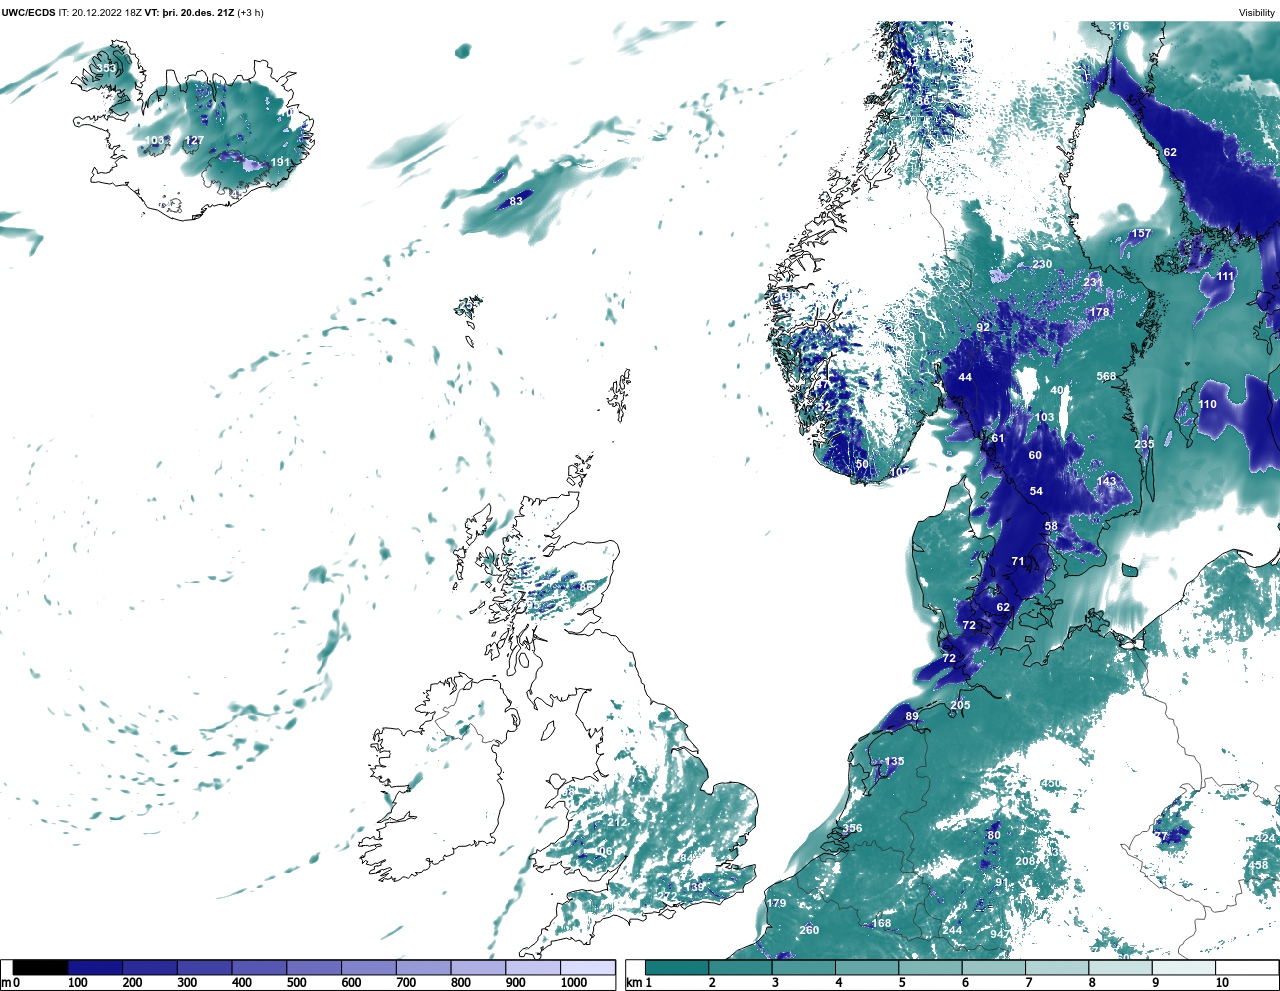The image size is (1280, 991).
Task: Click the map value '83' over the ocean
Action: coord(516,201)
